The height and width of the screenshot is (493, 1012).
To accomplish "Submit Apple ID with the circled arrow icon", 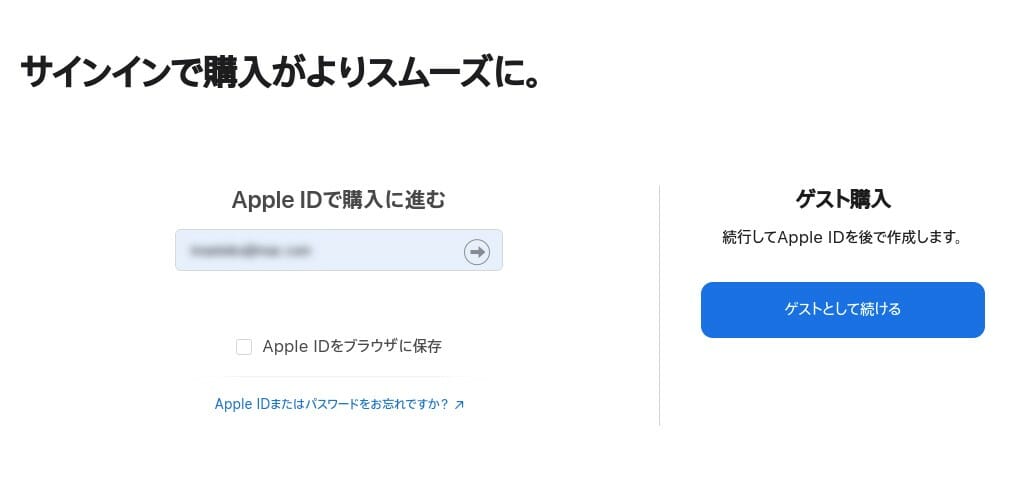I will click(476, 251).
